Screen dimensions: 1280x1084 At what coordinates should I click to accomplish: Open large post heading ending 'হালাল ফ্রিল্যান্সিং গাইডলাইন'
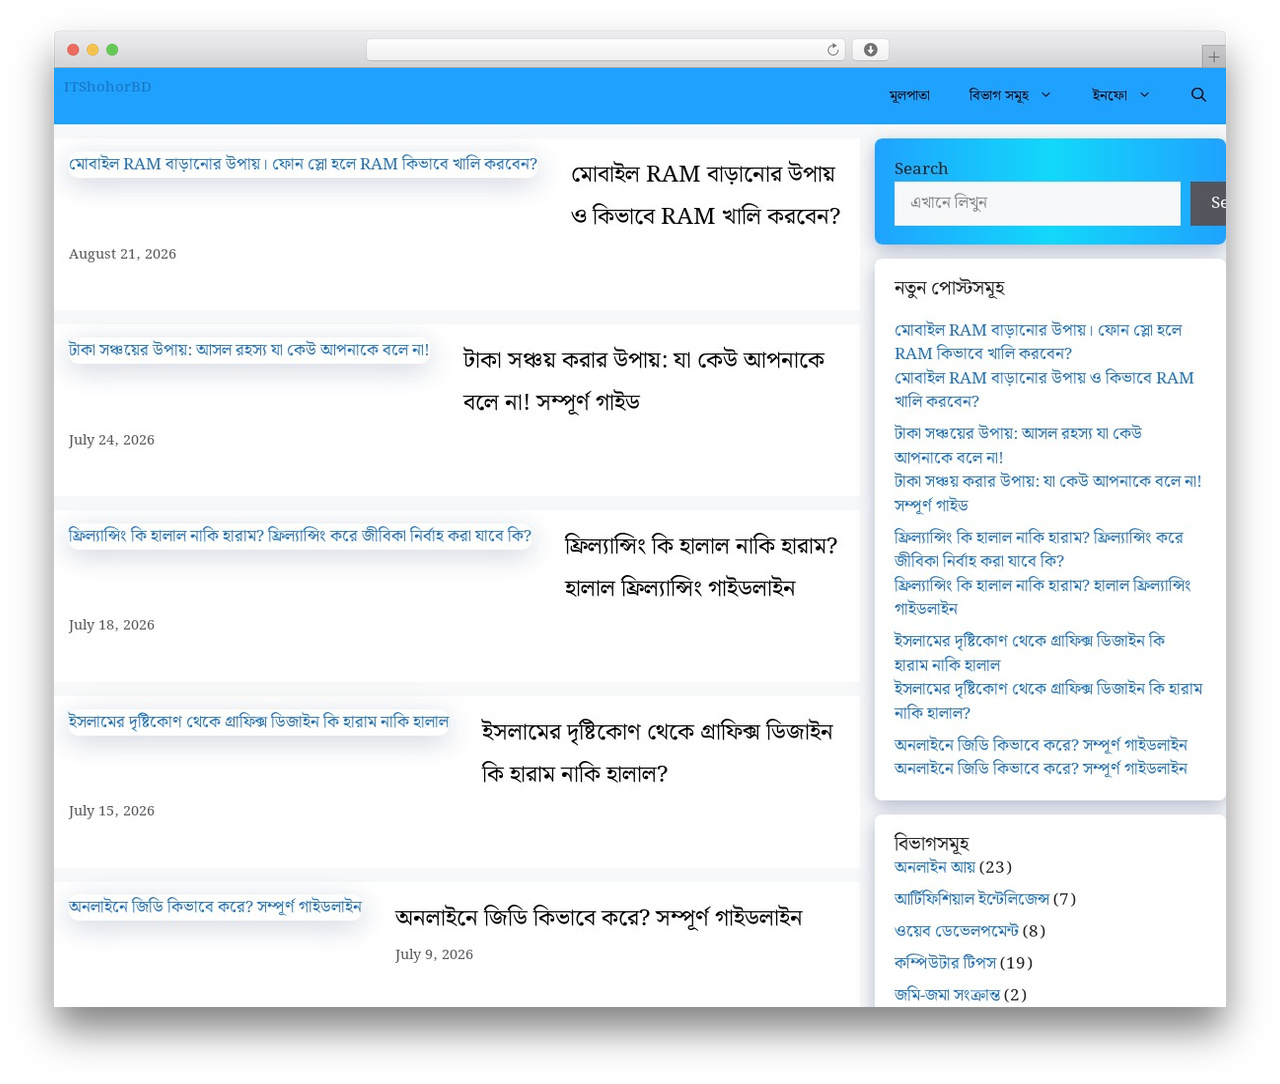click(x=701, y=566)
